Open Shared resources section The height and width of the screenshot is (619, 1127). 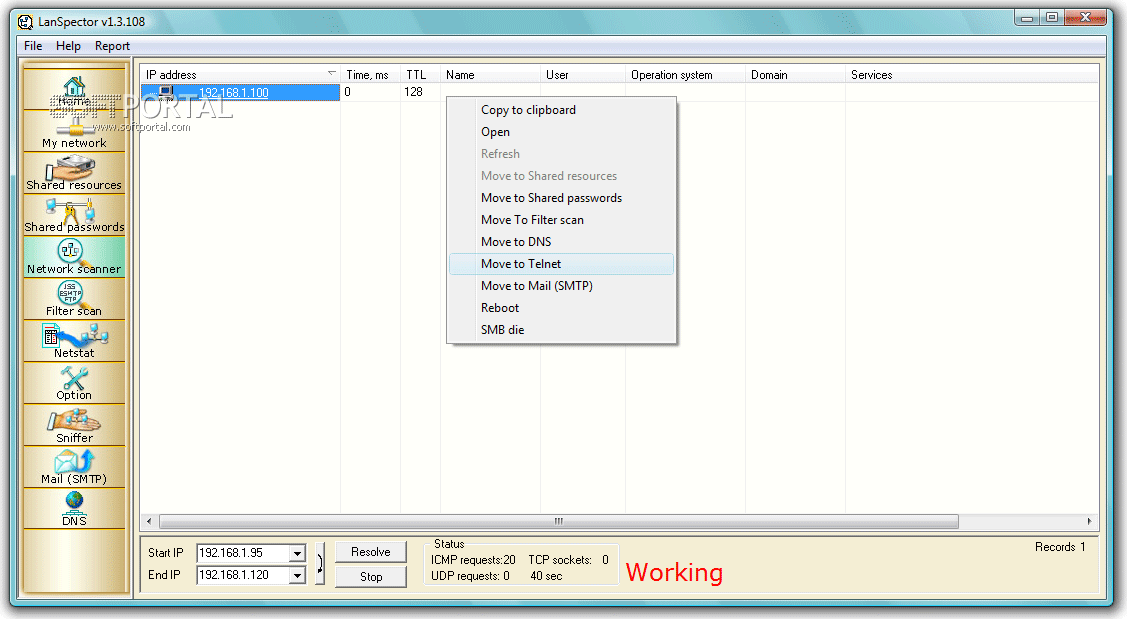click(74, 174)
